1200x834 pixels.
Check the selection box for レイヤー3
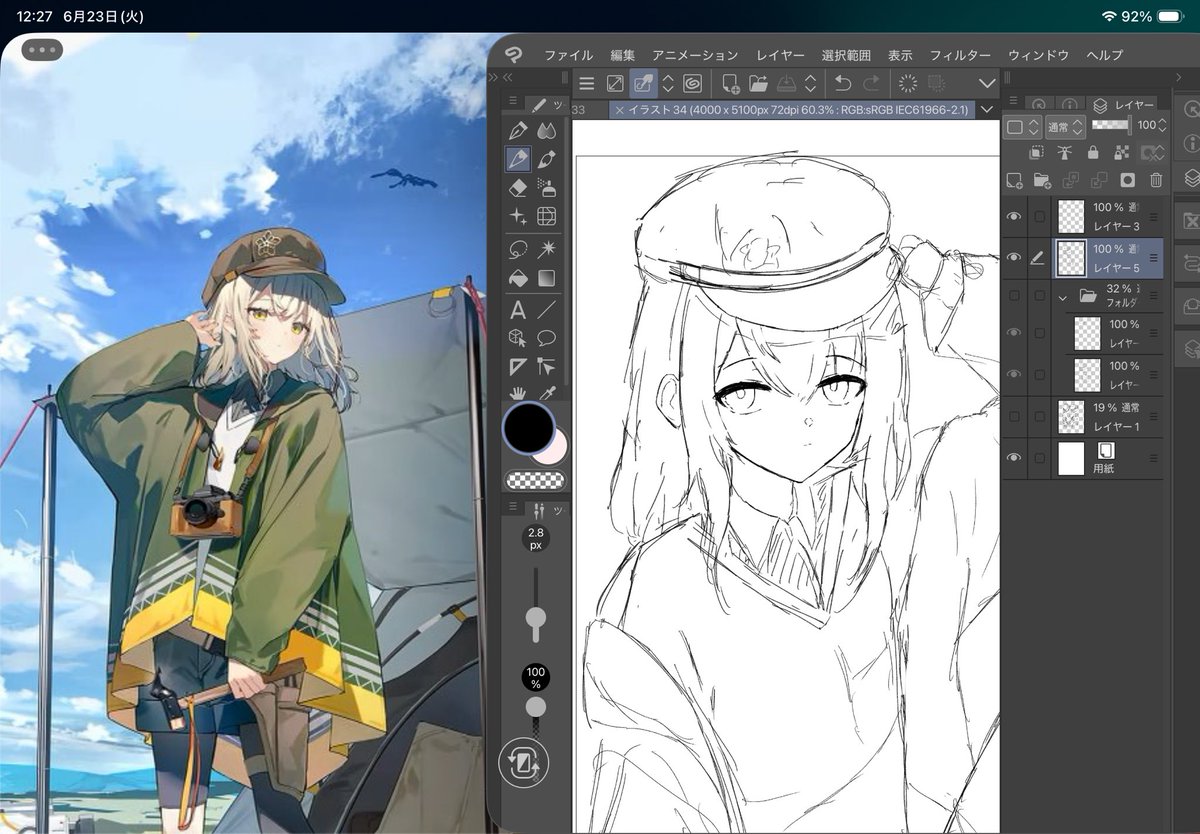click(x=1040, y=216)
